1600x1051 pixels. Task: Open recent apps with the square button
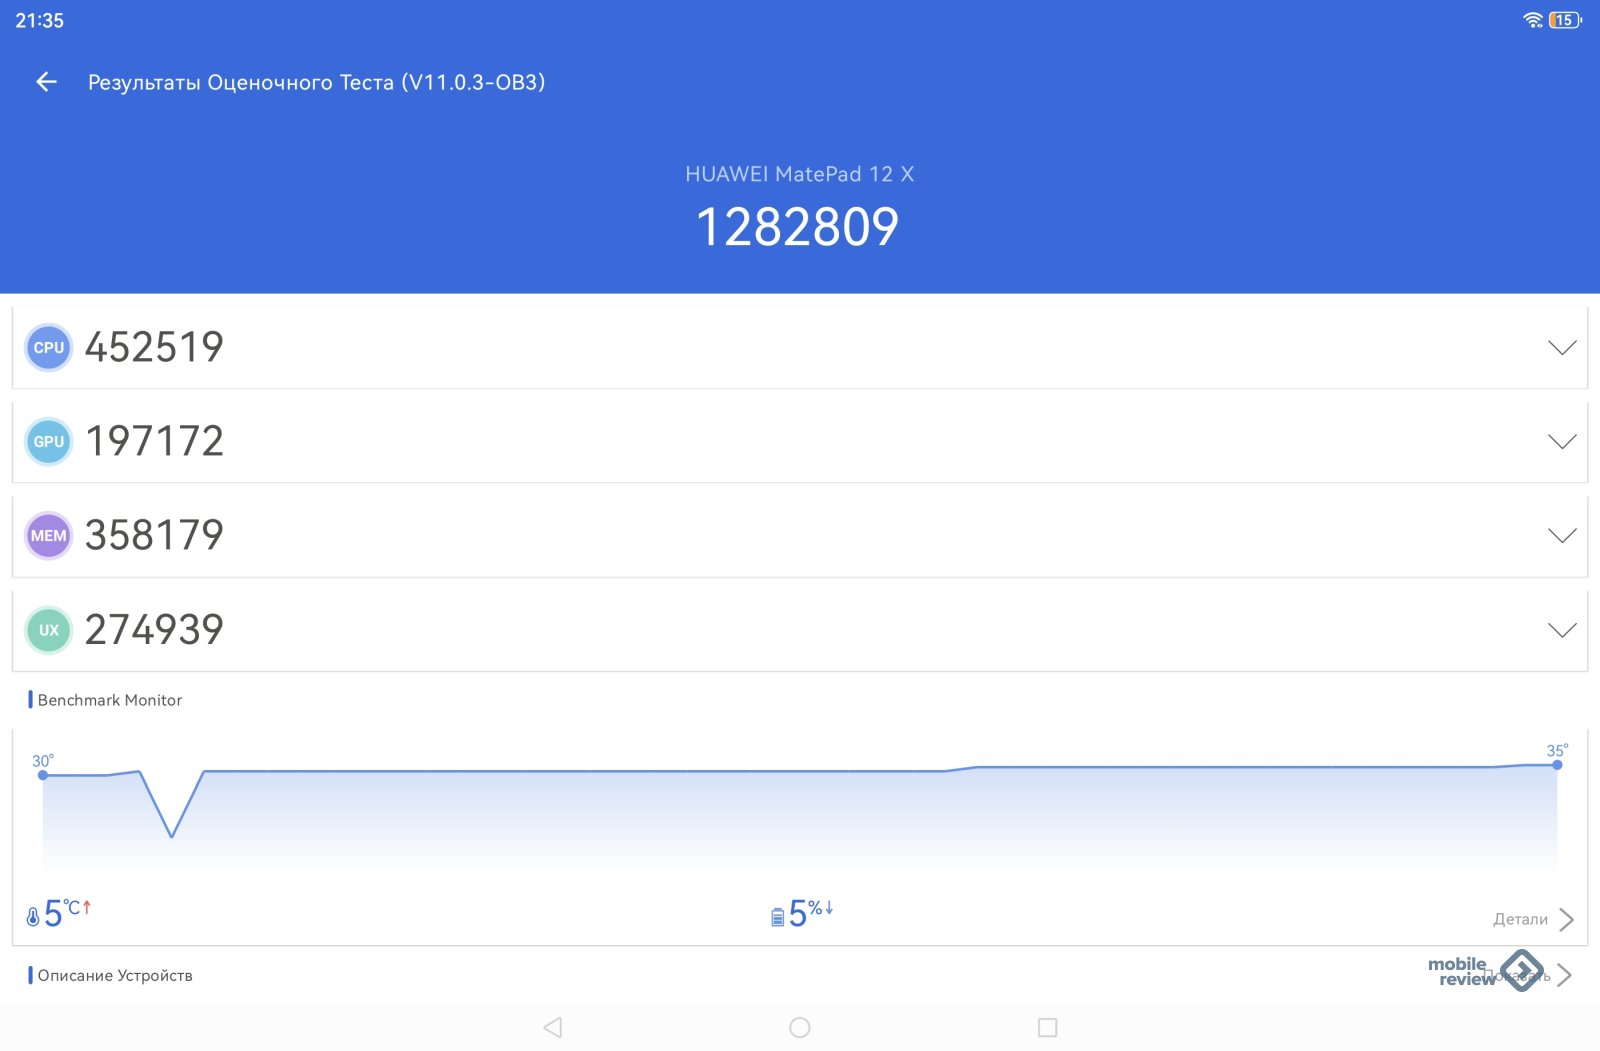1047,1027
